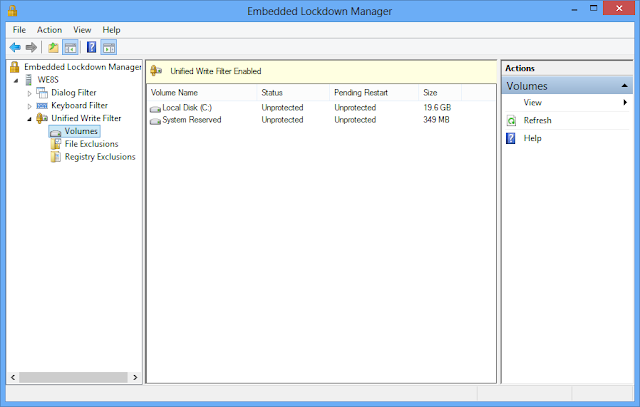
Task: Click the Volumes header in Actions pane
Action: pos(567,86)
